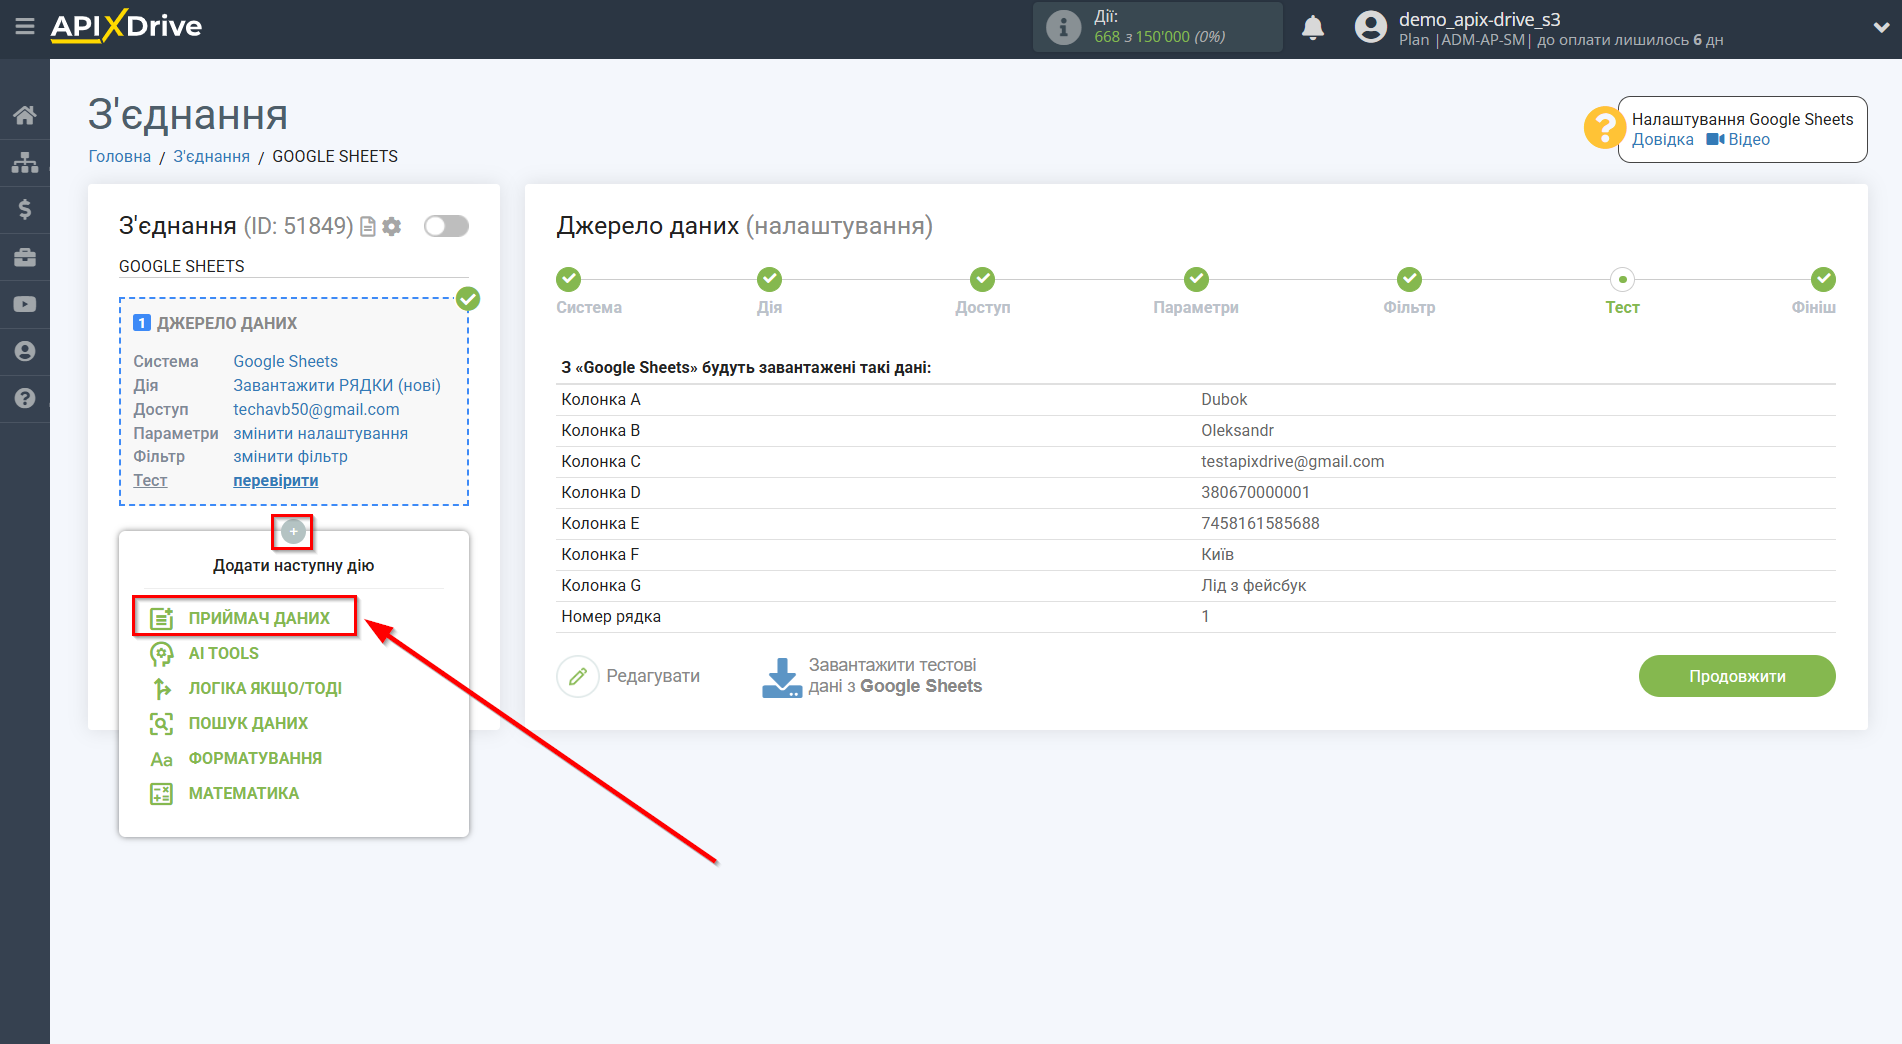Click the Oleksandr value cell

click(1237, 430)
